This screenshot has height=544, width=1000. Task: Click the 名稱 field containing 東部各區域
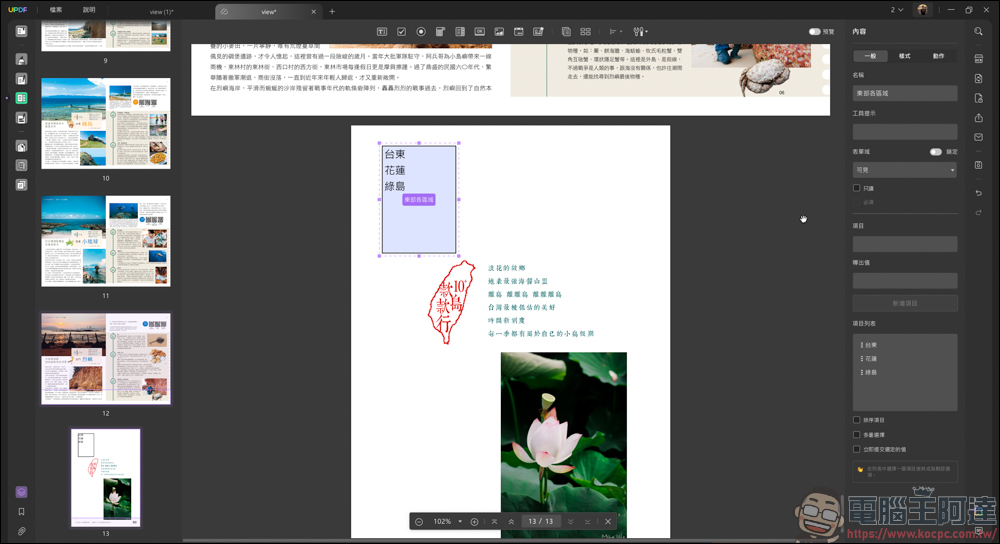click(x=904, y=93)
